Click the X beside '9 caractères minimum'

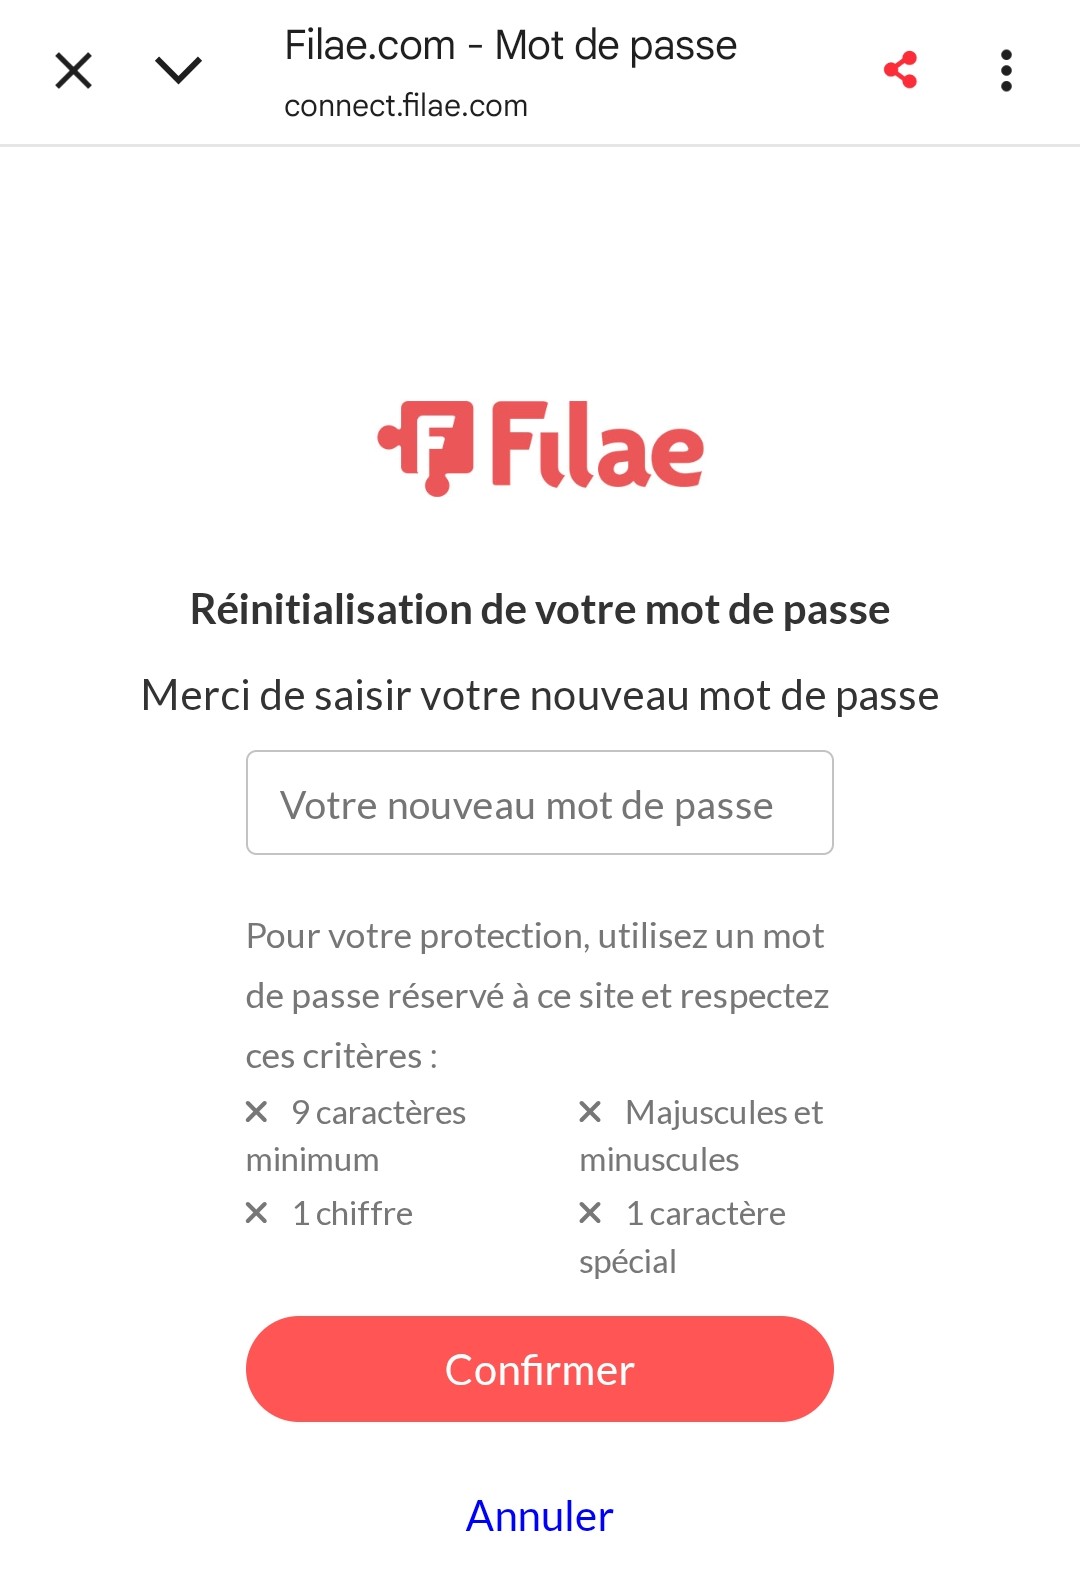tap(257, 1112)
